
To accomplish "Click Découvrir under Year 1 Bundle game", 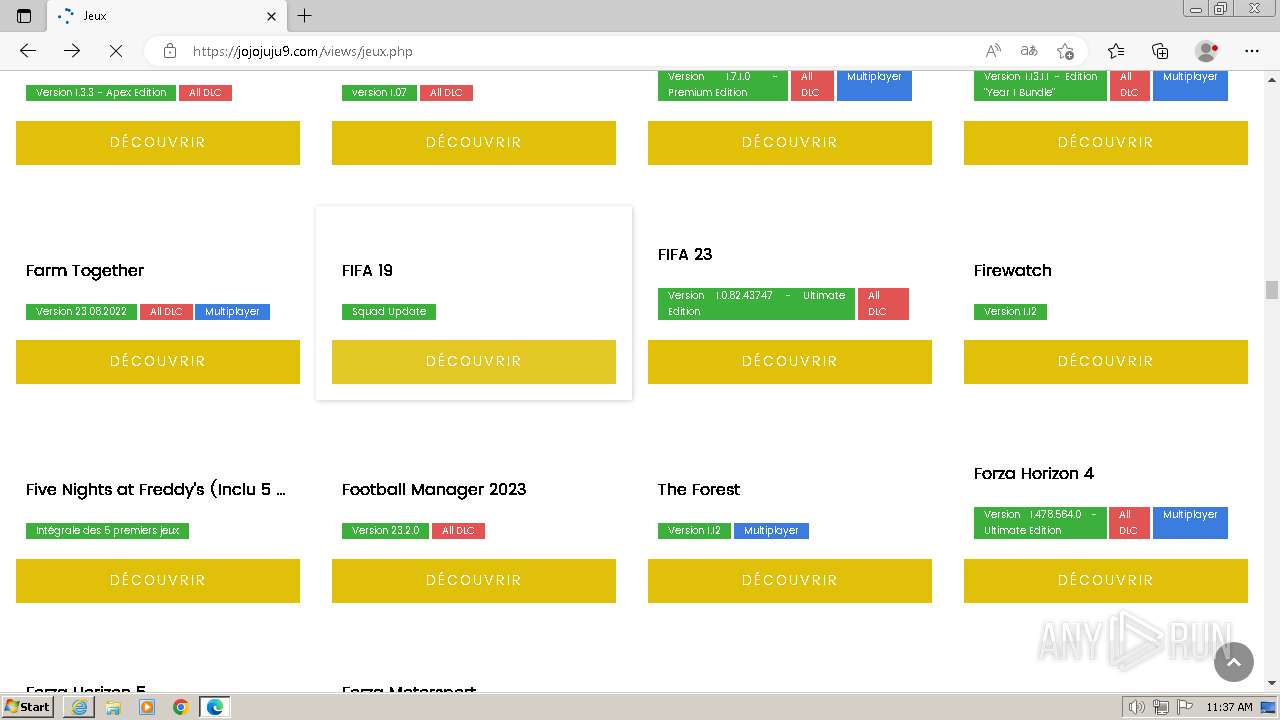I will click(x=1106, y=143).
